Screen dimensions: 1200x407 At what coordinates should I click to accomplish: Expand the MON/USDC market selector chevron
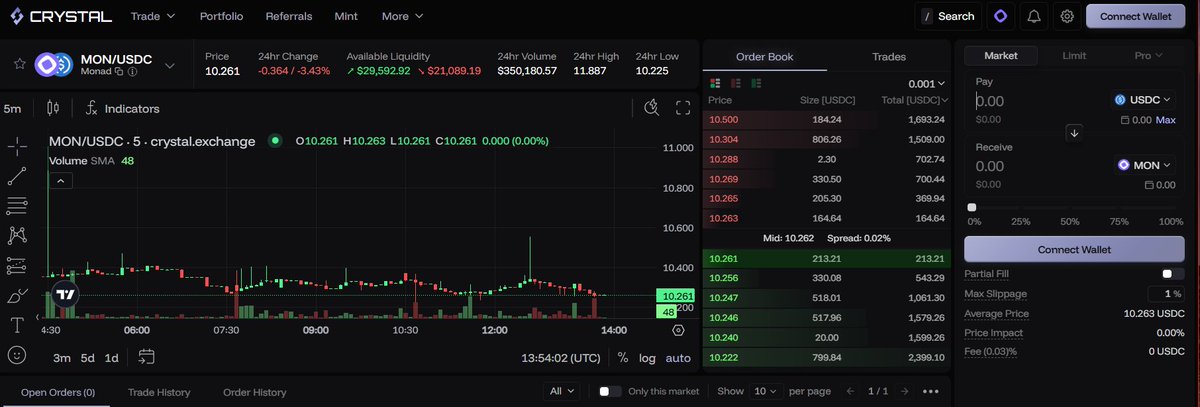tap(169, 65)
